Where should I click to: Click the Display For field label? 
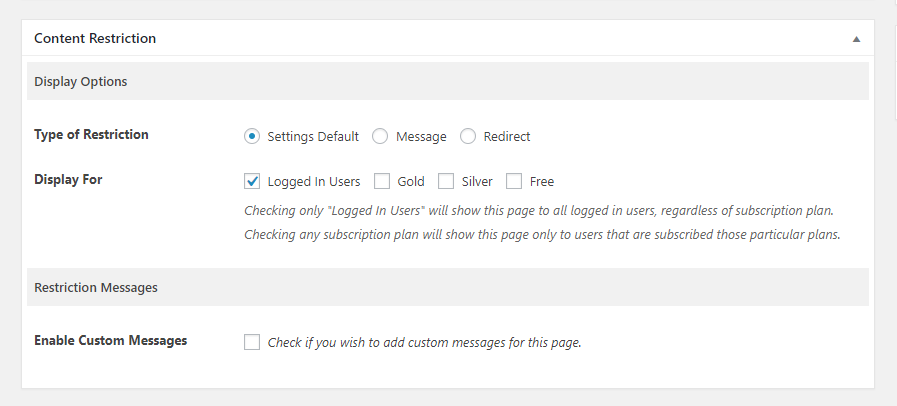68,180
